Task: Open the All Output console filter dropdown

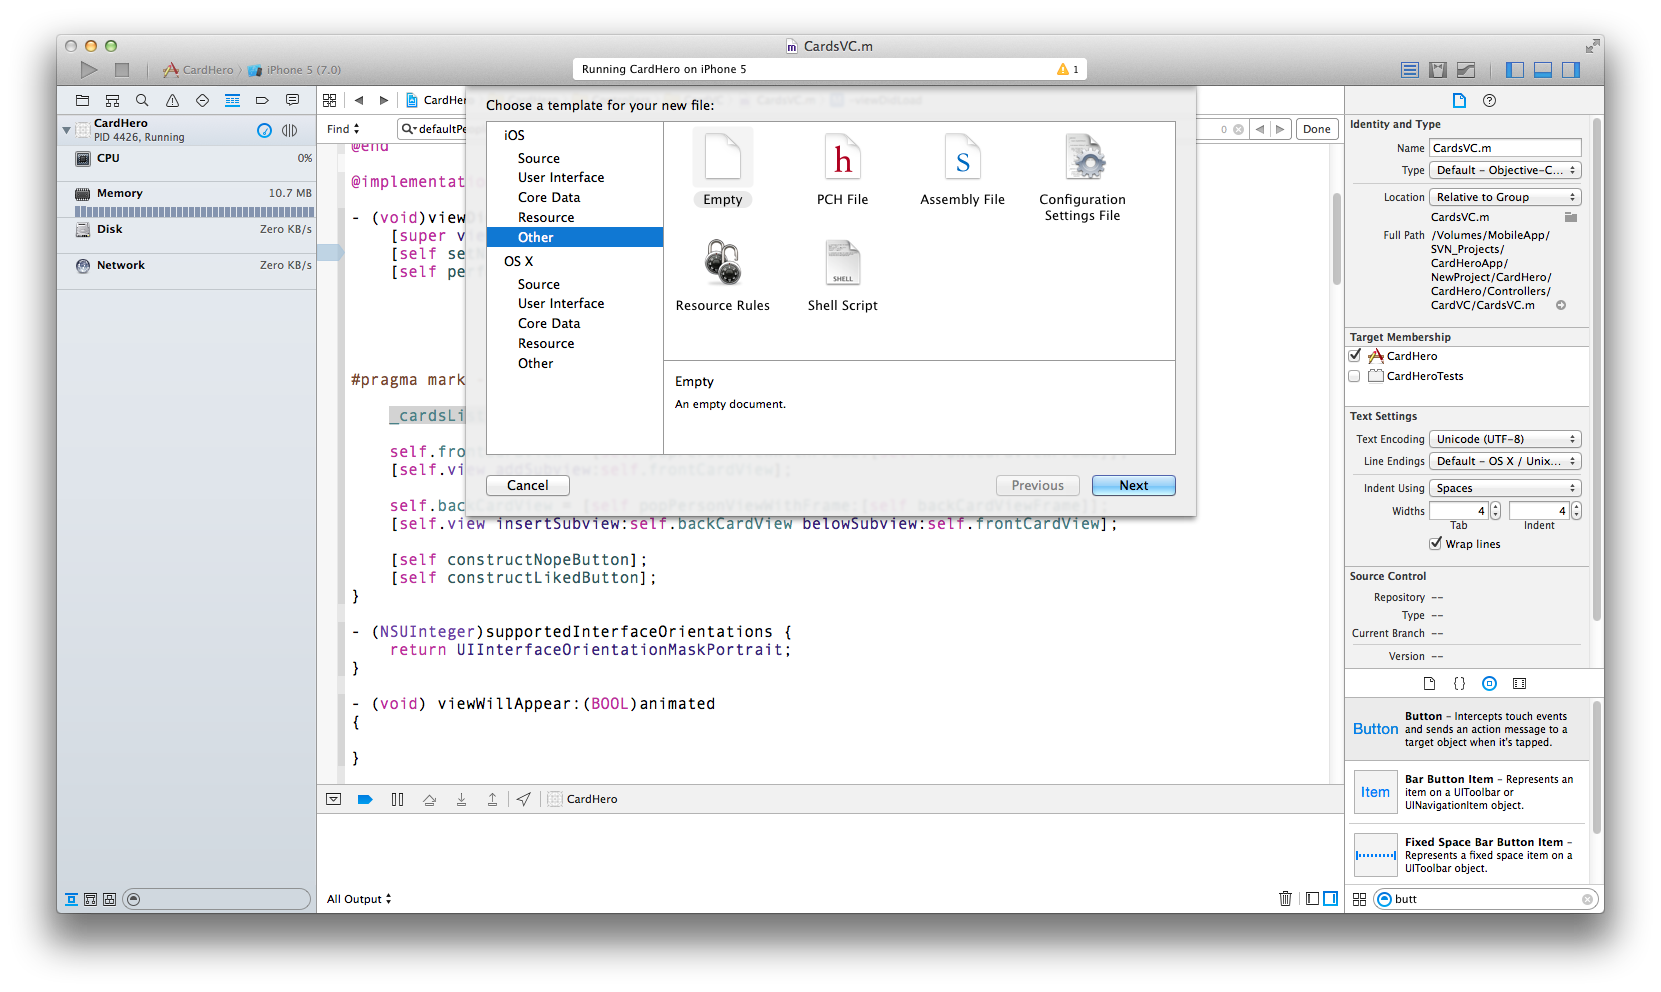Action: click(x=359, y=899)
